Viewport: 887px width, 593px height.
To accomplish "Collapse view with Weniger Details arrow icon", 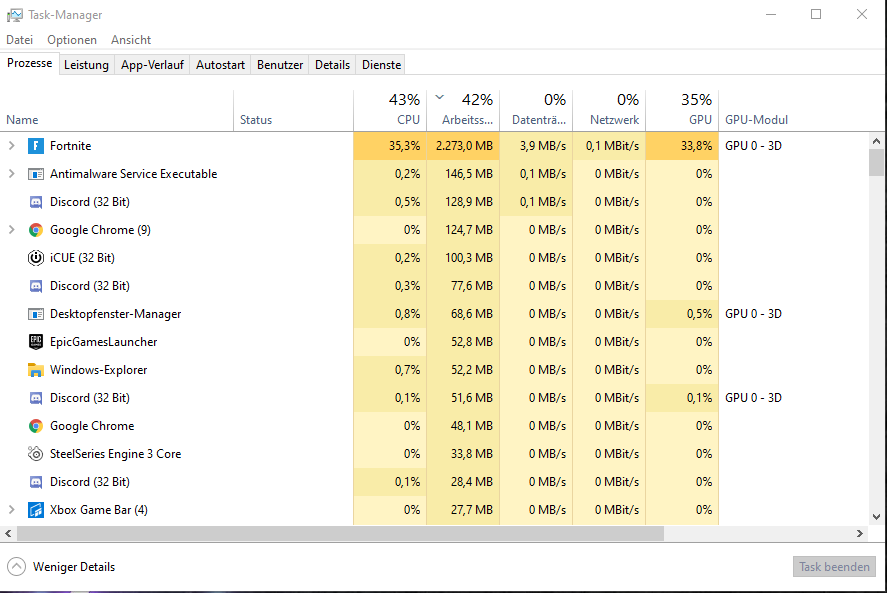I will coord(16,566).
